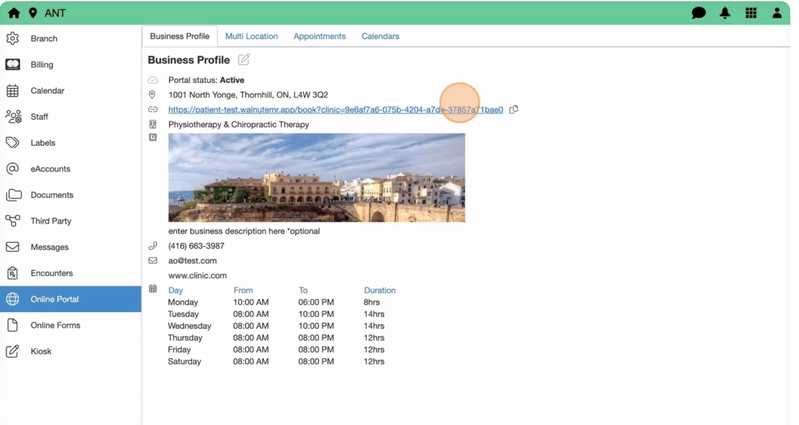799x425 pixels.
Task: Go to Staff in the sidebar
Action: pos(39,117)
